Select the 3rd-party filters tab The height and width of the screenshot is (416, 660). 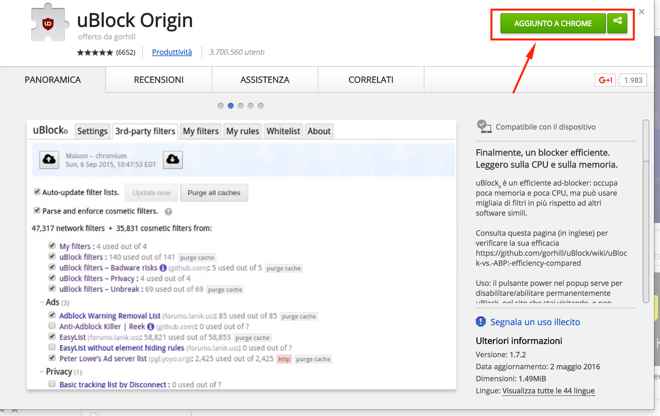click(145, 131)
